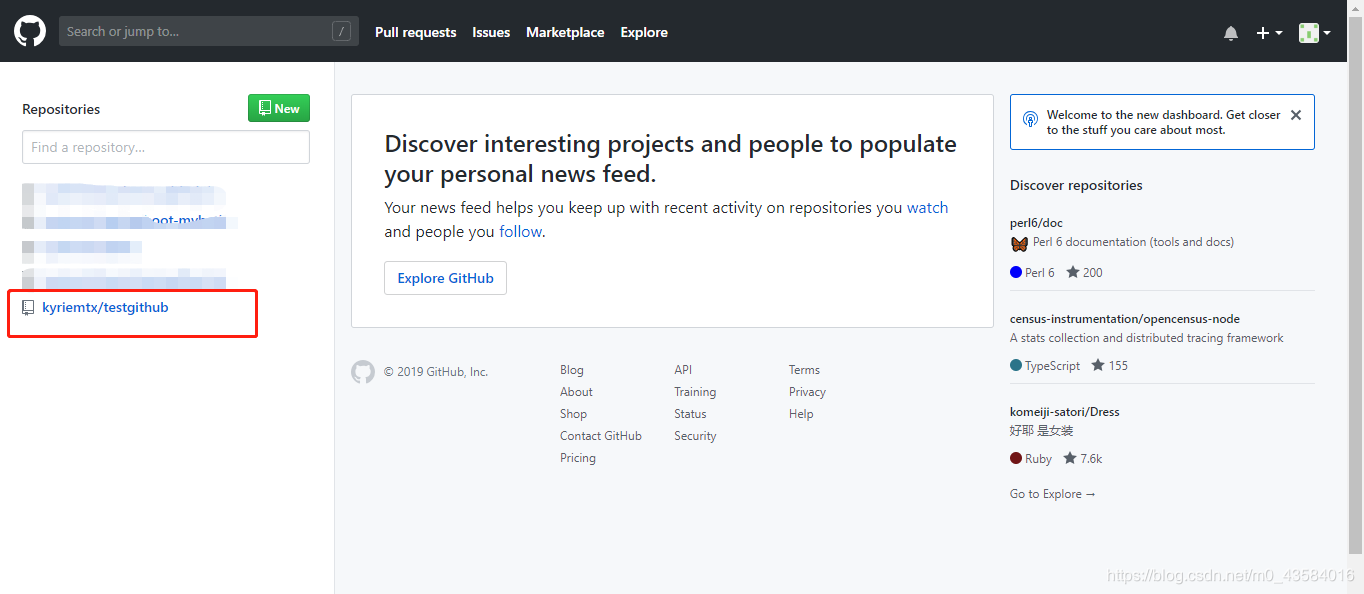
Task: Open the API footer link
Action: pyautogui.click(x=683, y=370)
